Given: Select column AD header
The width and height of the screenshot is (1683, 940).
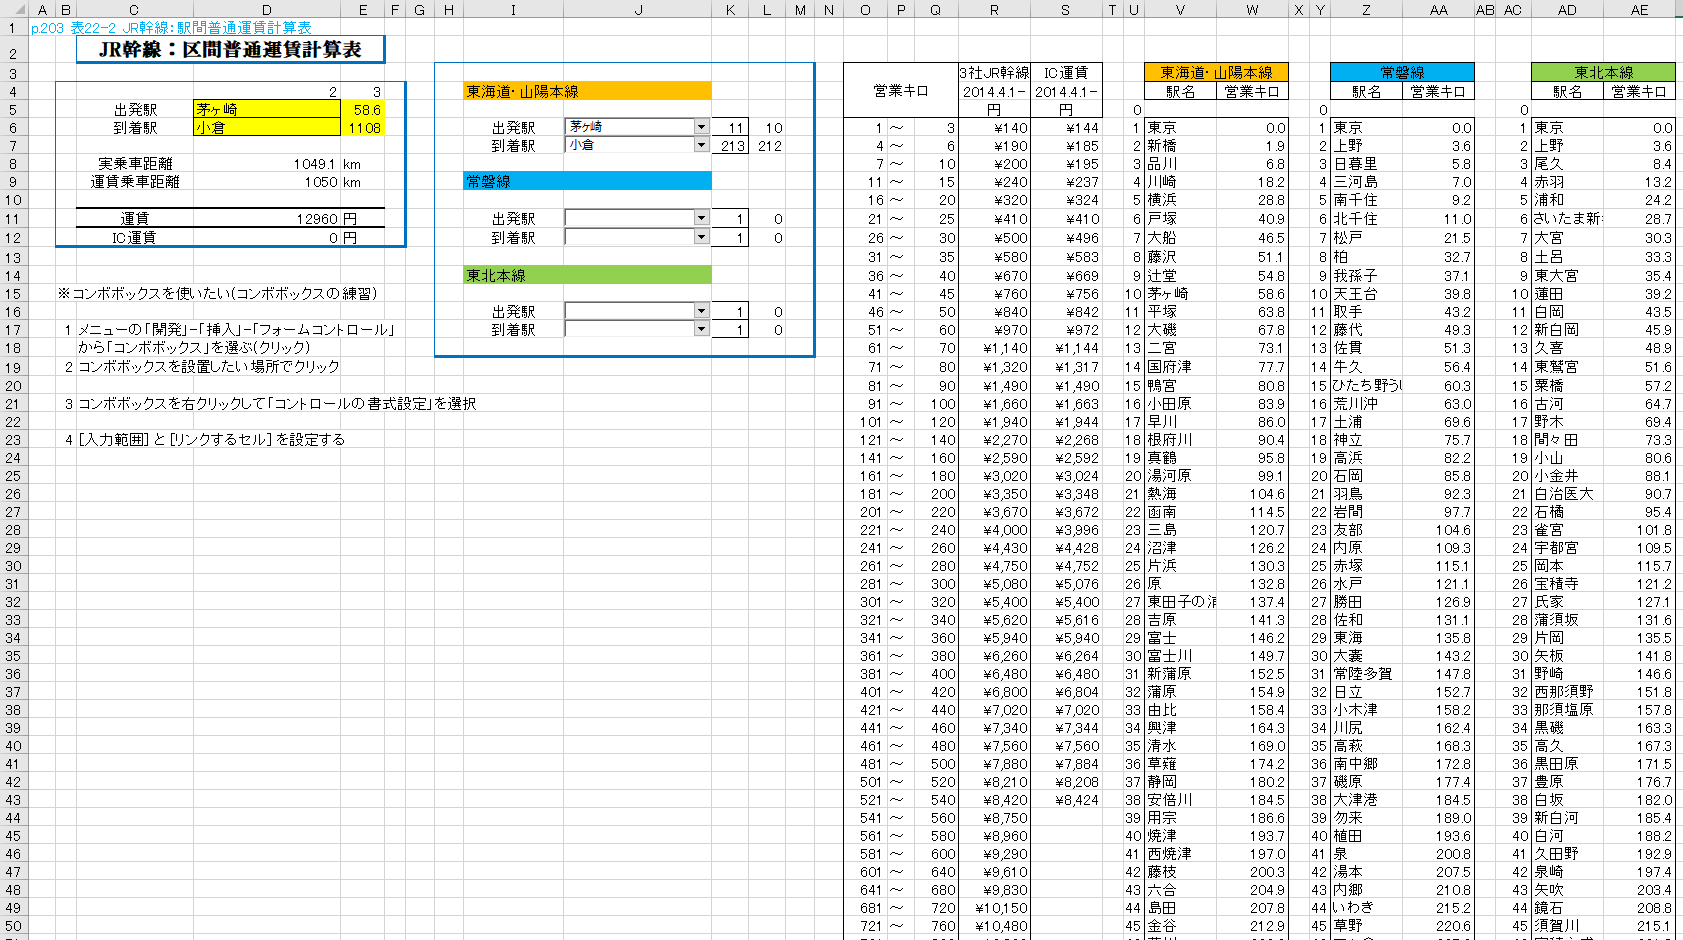Looking at the screenshot, I should (1567, 10).
